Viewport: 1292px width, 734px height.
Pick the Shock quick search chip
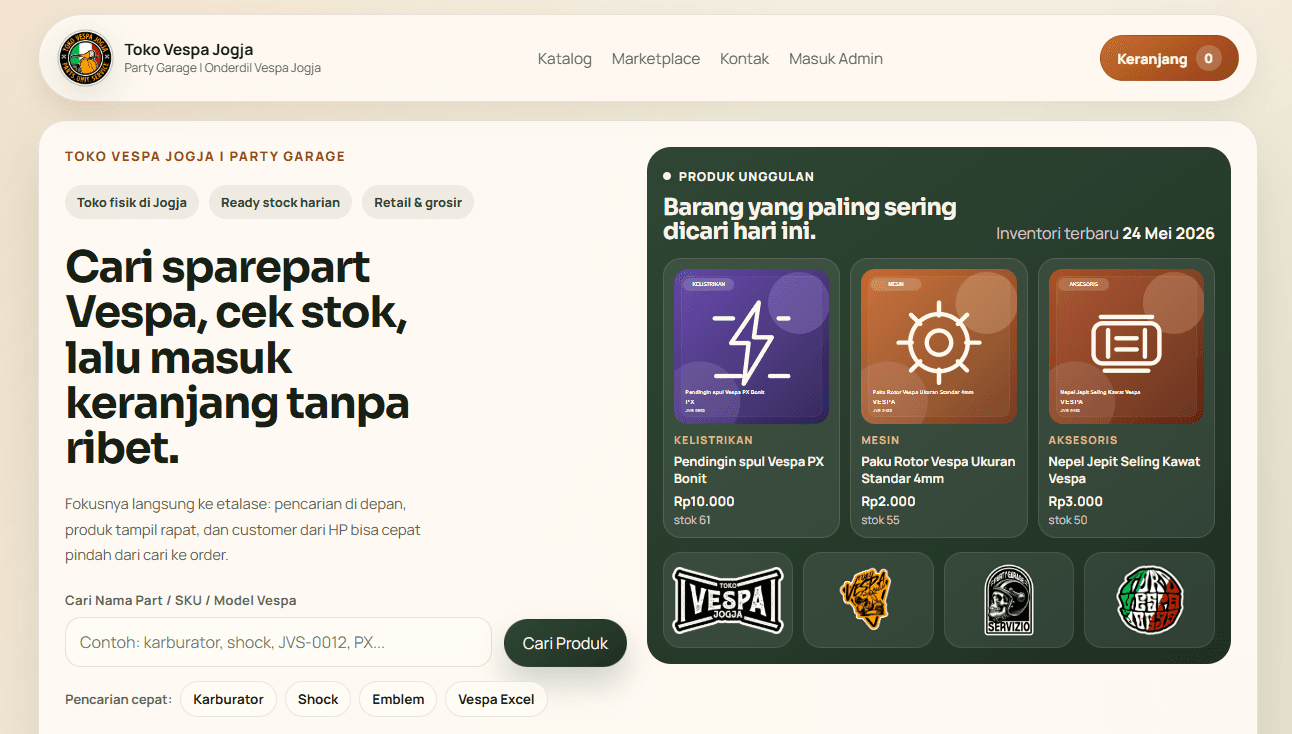click(x=318, y=699)
